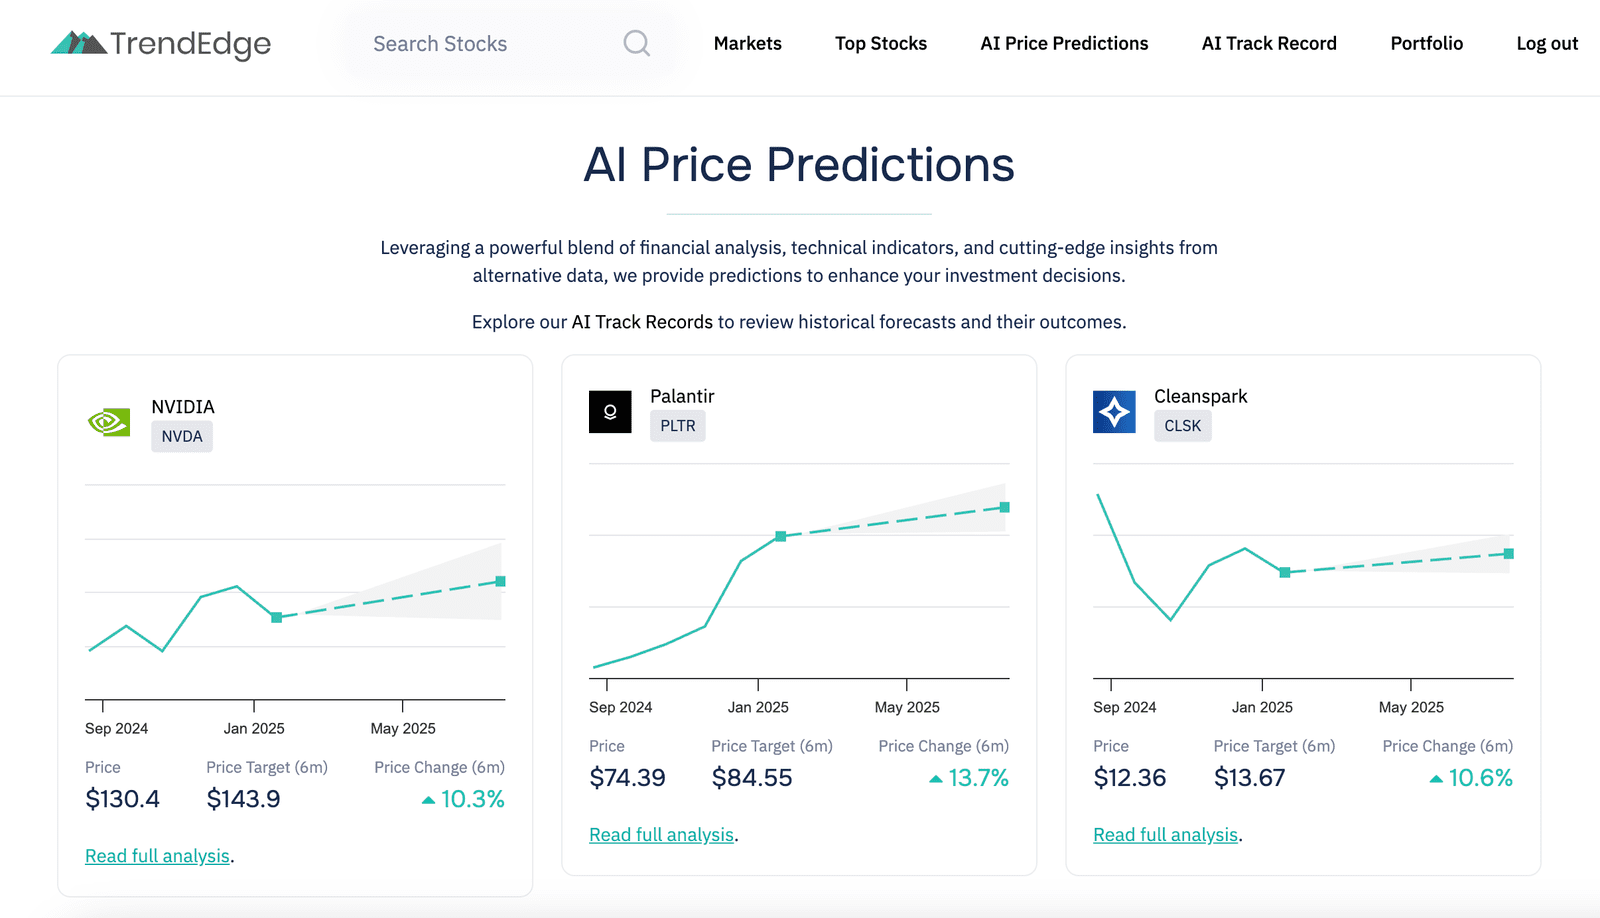Open the Markets menu
The height and width of the screenshot is (918, 1600).
[747, 43]
